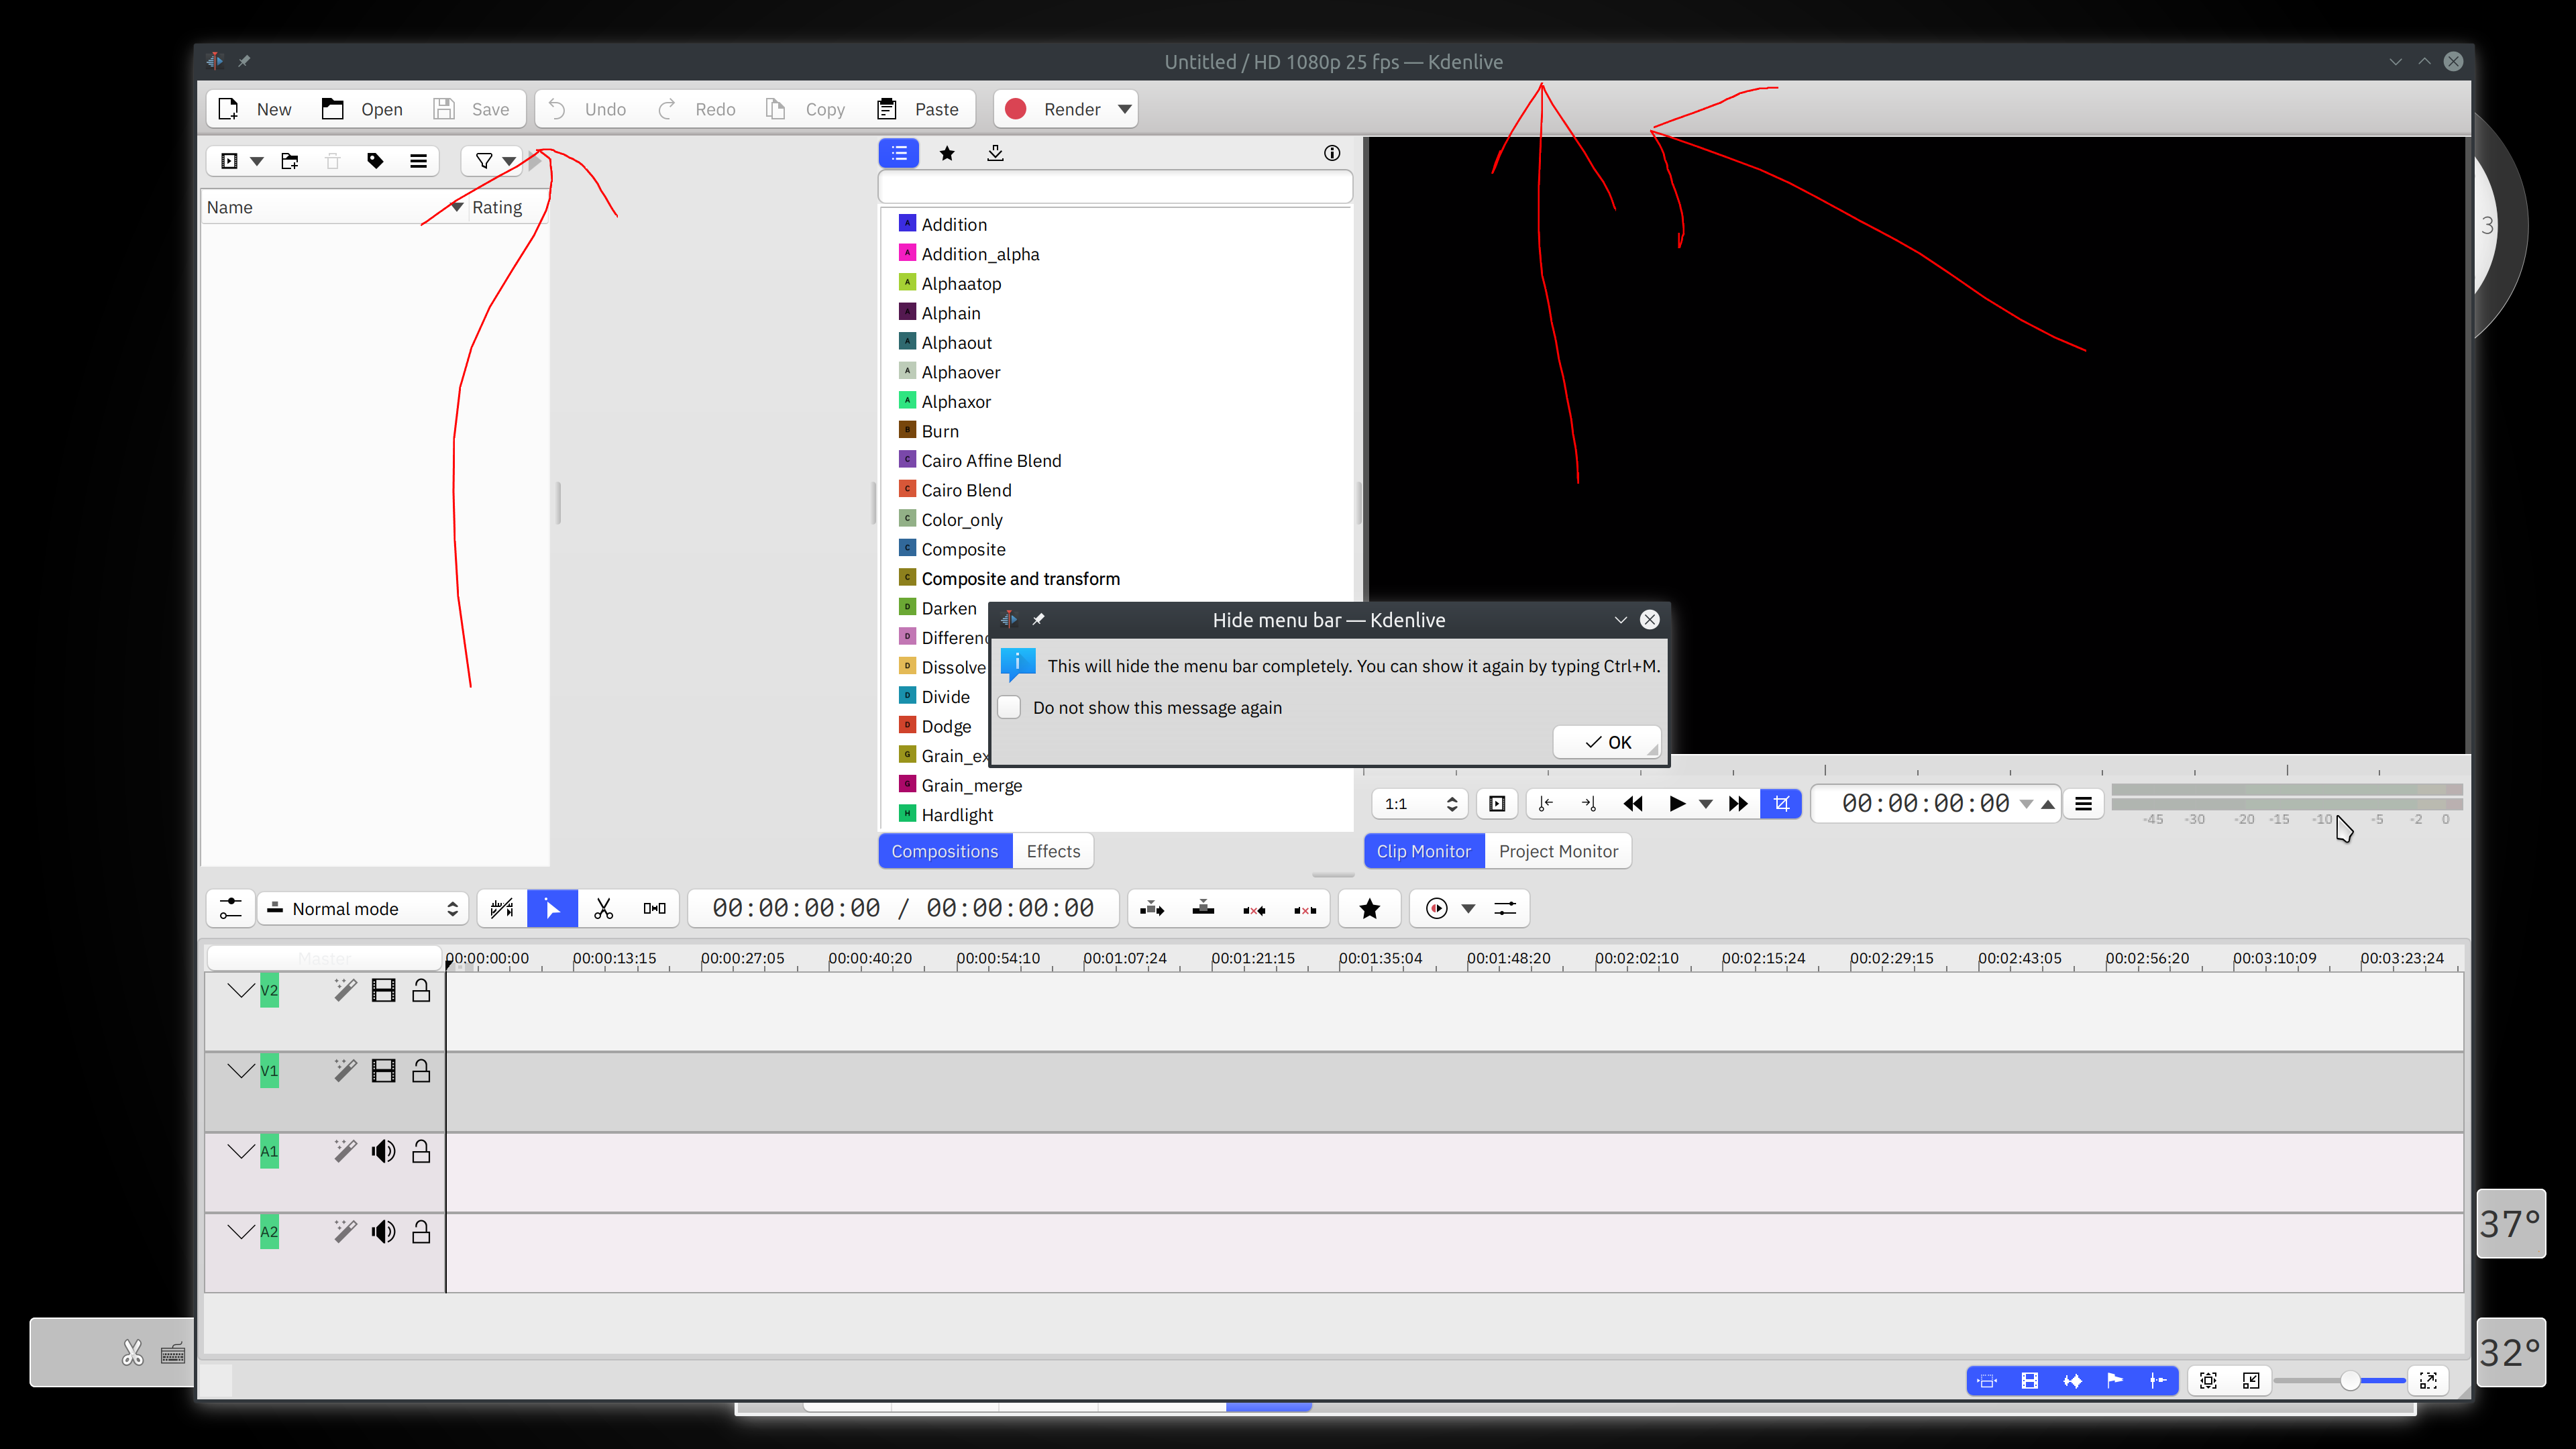Viewport: 2576px width, 1449px height.
Task: Click the Render button
Action: [1053, 109]
